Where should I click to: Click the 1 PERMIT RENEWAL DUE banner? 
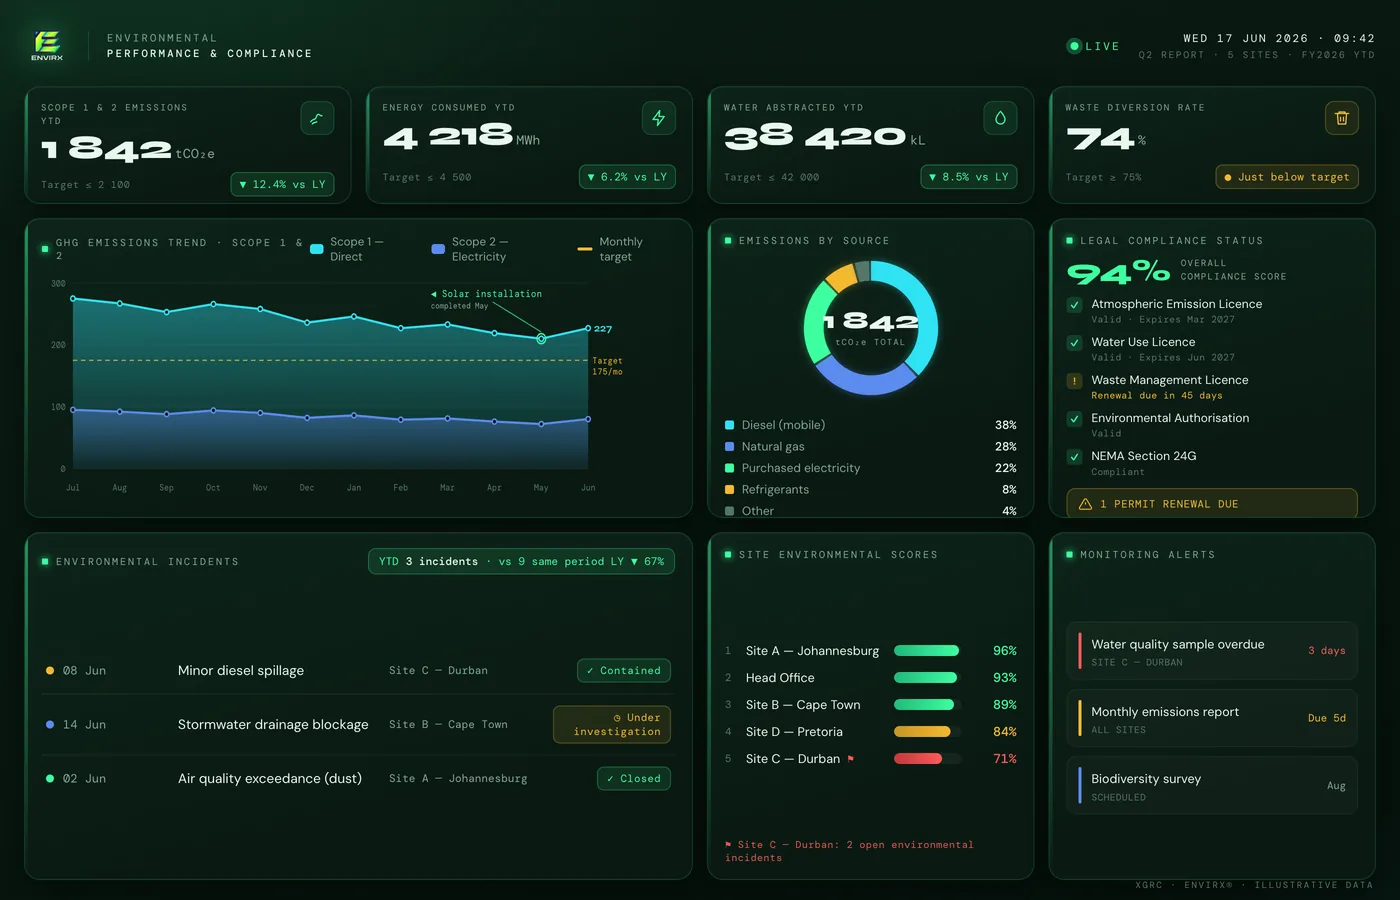pos(1212,504)
